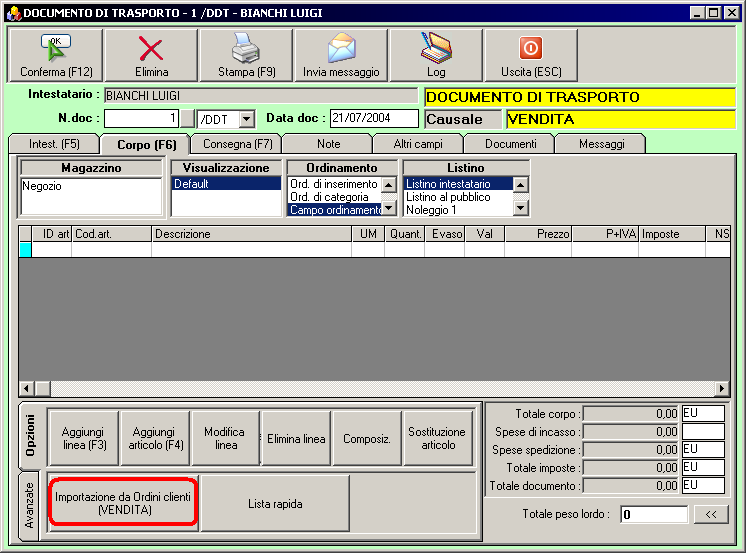Click the P+IVA column header

(x=605, y=234)
